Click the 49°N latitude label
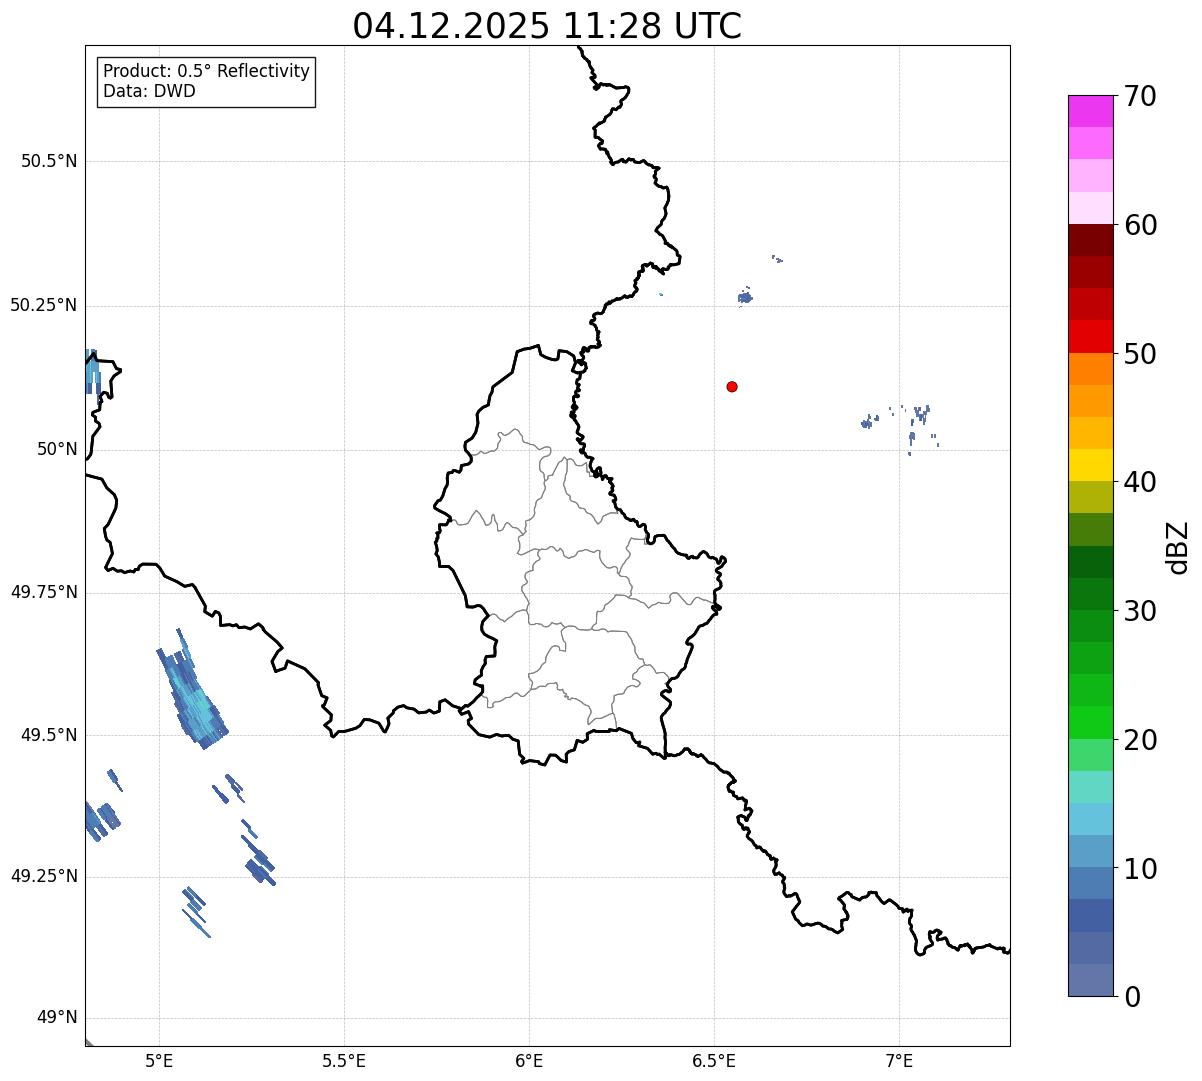The height and width of the screenshot is (1081, 1202). (58, 1018)
